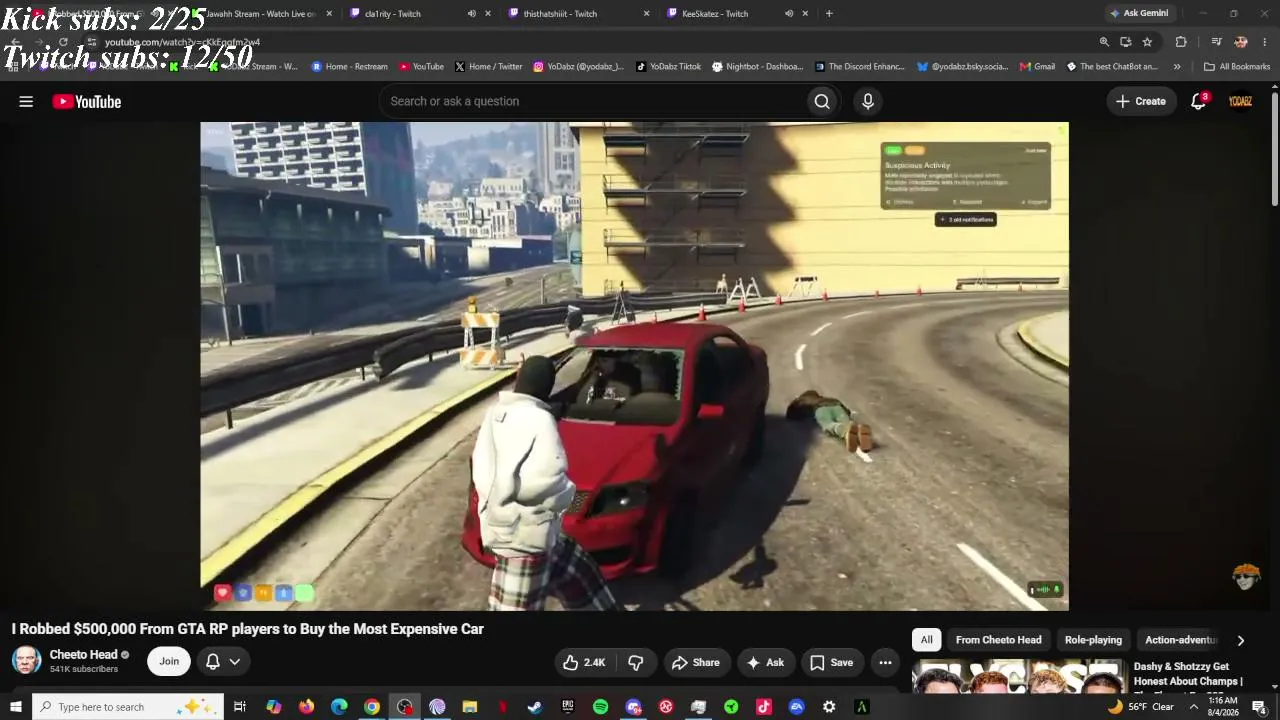Open Spotify from the taskbar
The height and width of the screenshot is (720, 1280).
[600, 707]
